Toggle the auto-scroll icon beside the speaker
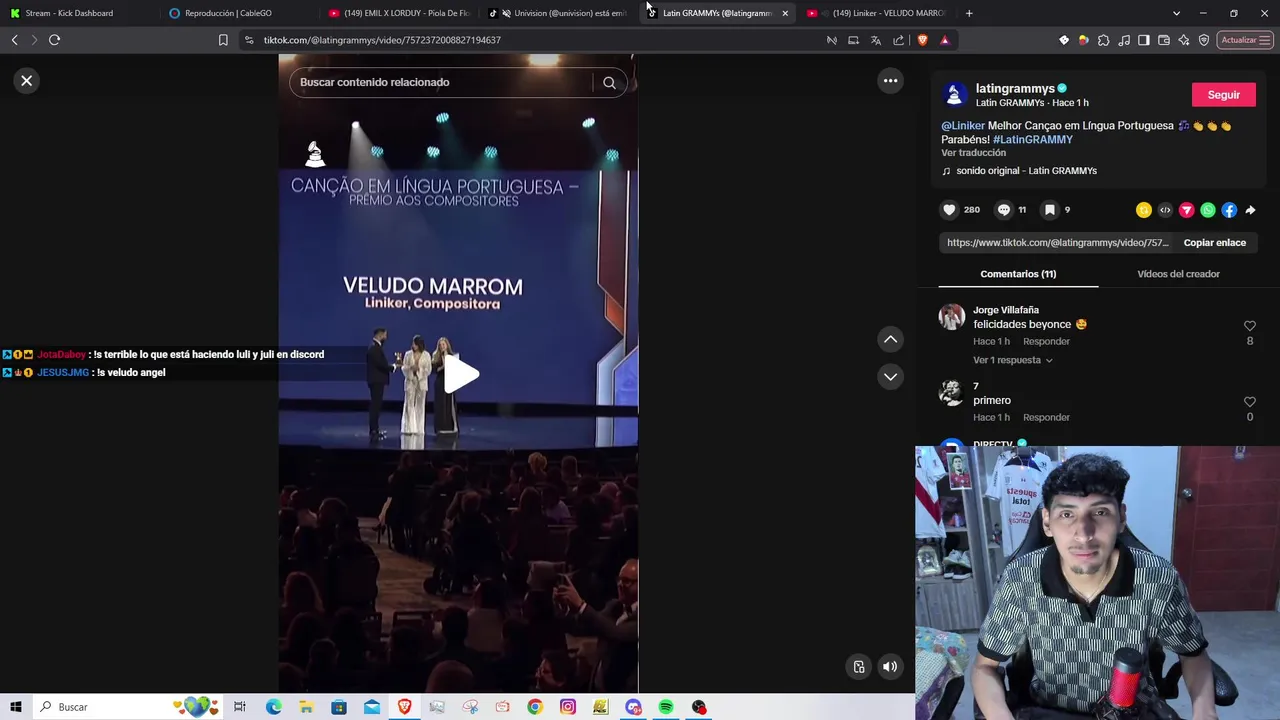Image resolution: width=1280 pixels, height=720 pixels. click(x=859, y=667)
